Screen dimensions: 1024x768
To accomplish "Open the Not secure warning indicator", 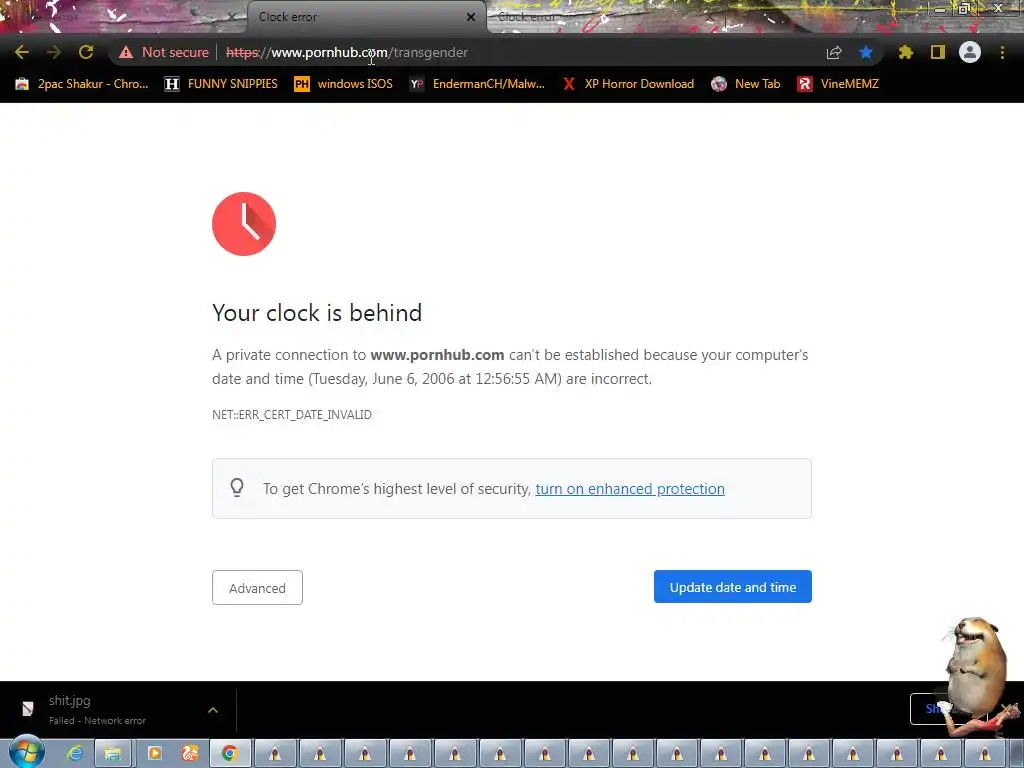I will [164, 52].
